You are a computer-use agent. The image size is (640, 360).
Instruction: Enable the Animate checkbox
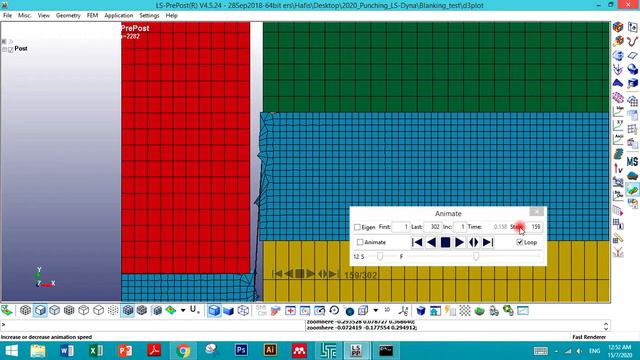pos(360,242)
